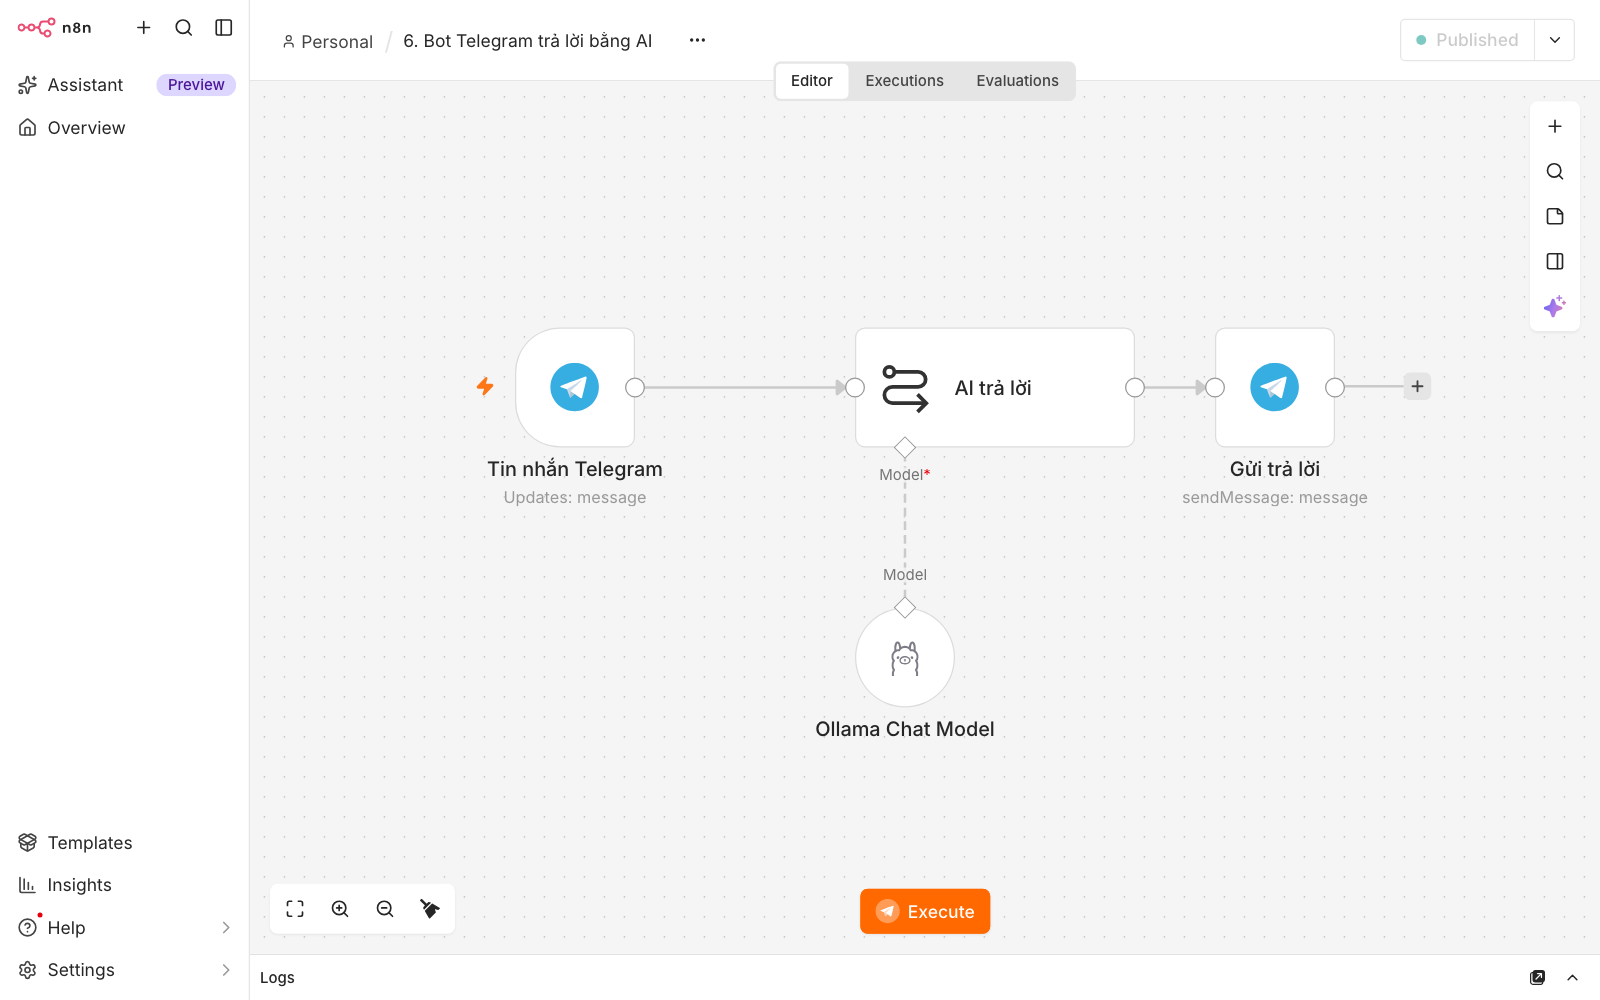
Task: Click the 'sendMessage: message' subtitle
Action: click(x=1275, y=498)
